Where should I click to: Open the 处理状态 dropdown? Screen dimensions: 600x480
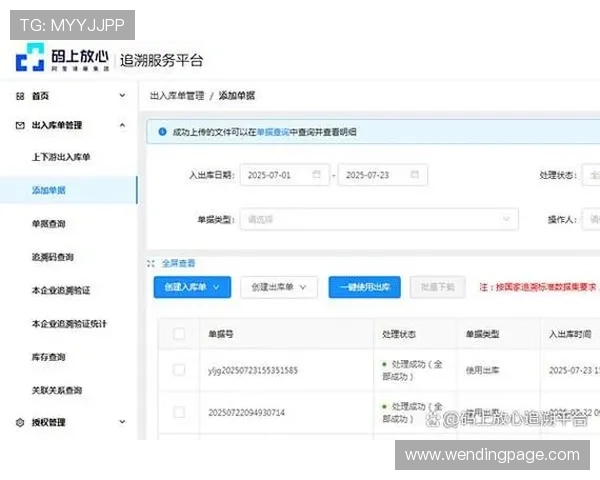click(591, 175)
